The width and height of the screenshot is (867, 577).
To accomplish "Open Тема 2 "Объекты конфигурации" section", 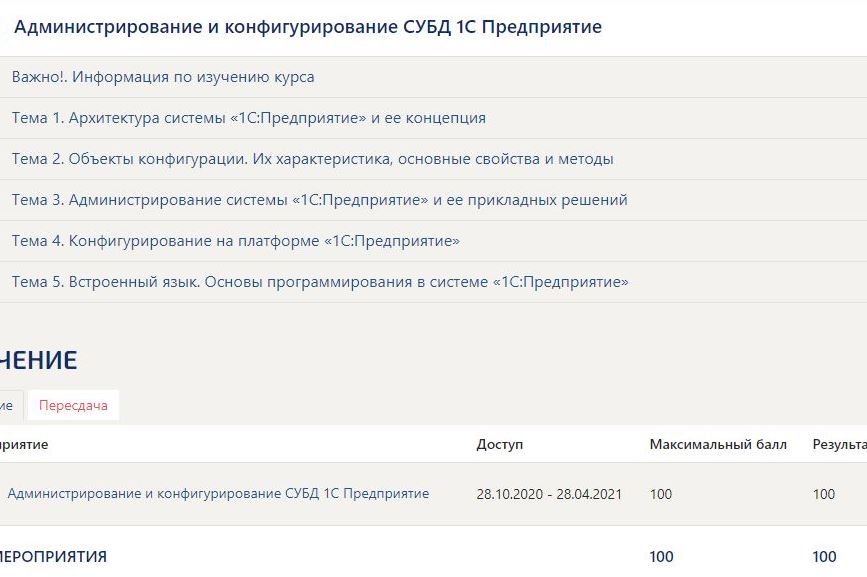I will (x=312, y=159).
